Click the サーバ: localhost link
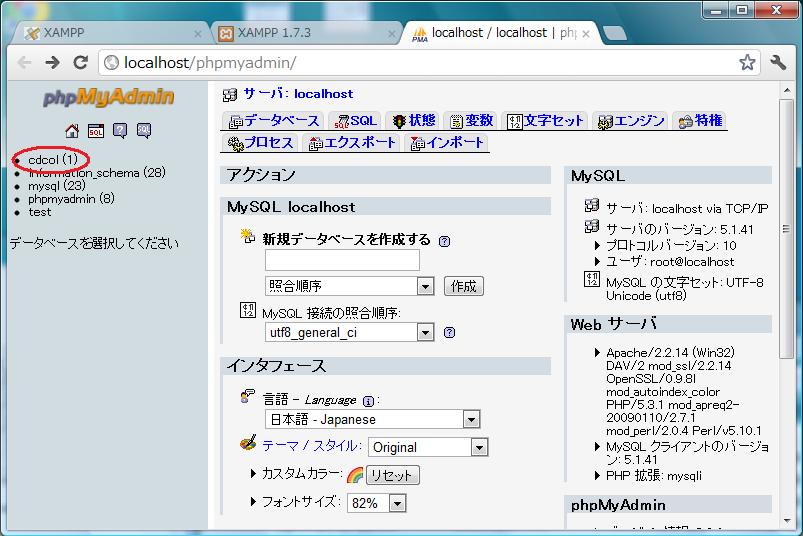803x536 pixels. click(x=298, y=94)
